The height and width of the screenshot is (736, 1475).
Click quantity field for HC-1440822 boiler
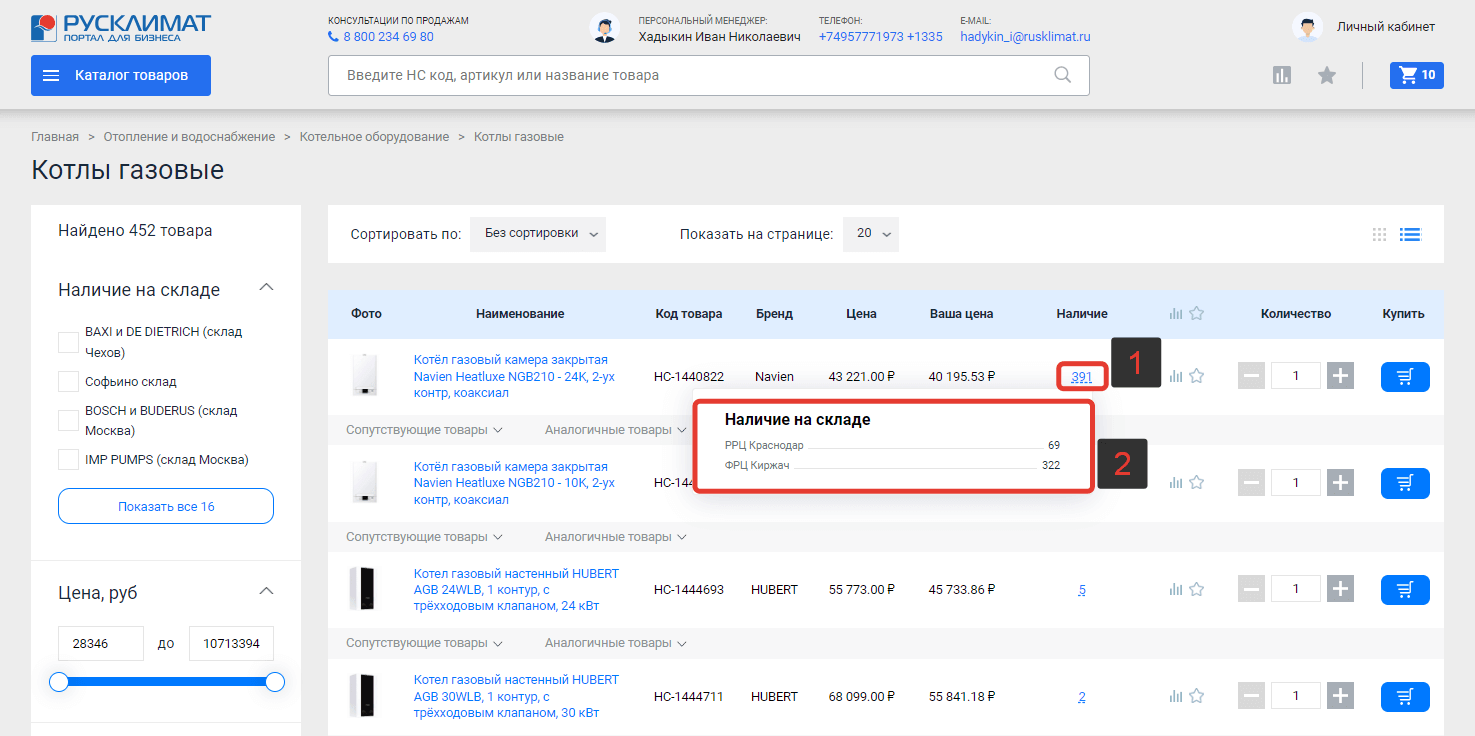(x=1296, y=376)
